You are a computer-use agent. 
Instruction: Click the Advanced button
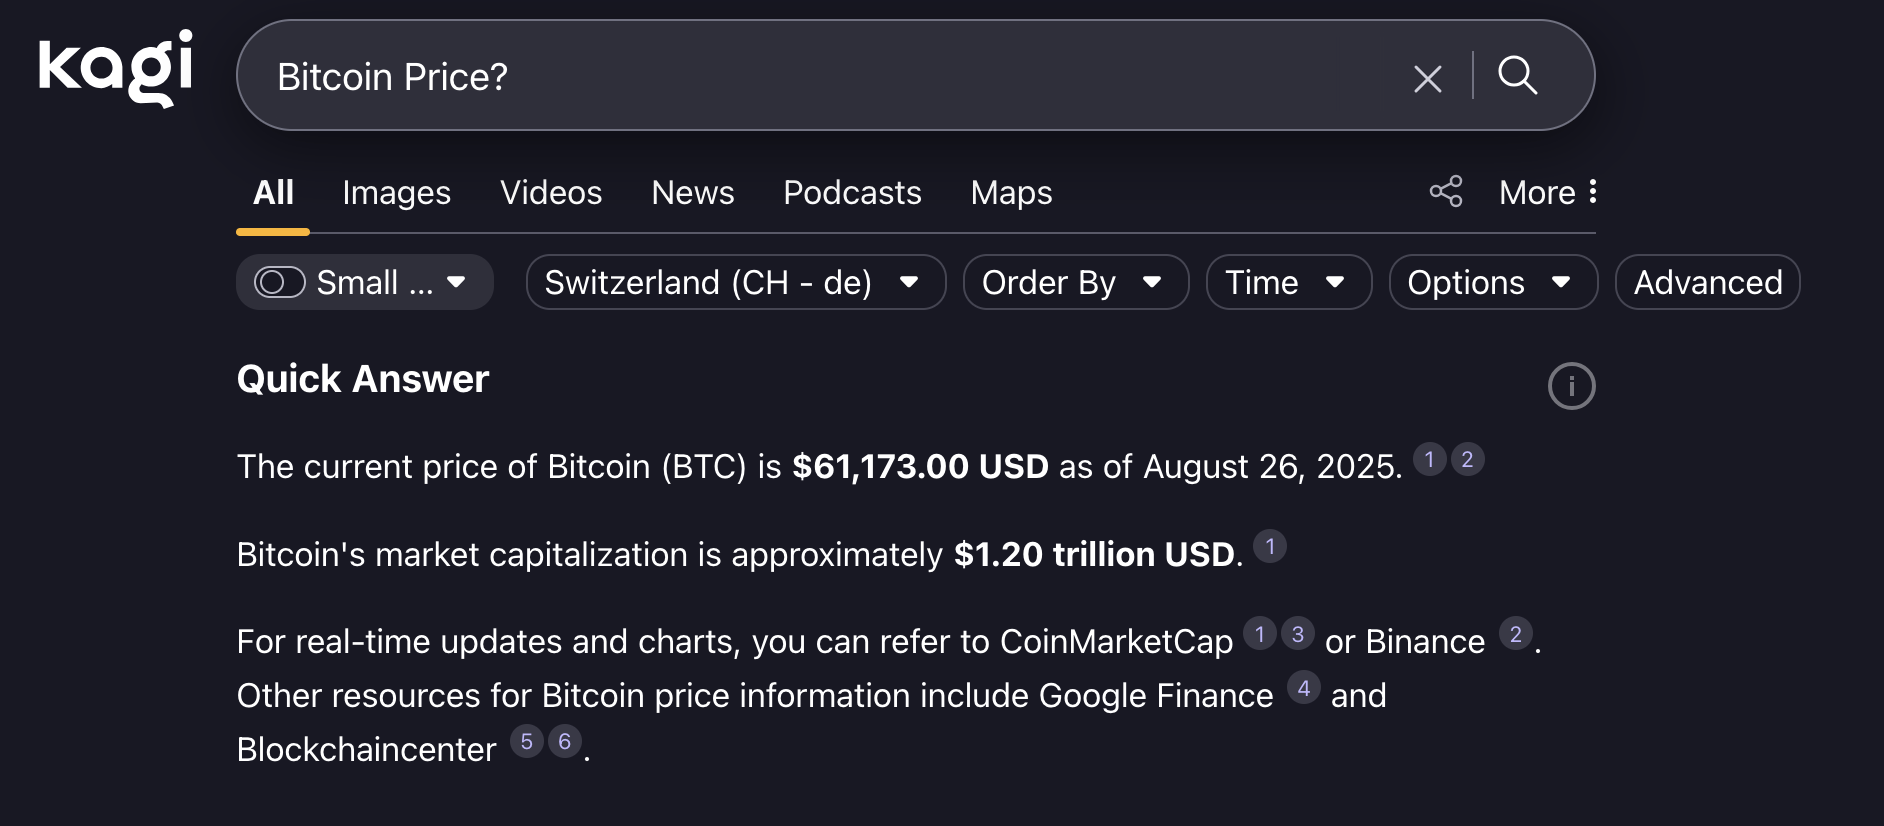coord(1707,282)
